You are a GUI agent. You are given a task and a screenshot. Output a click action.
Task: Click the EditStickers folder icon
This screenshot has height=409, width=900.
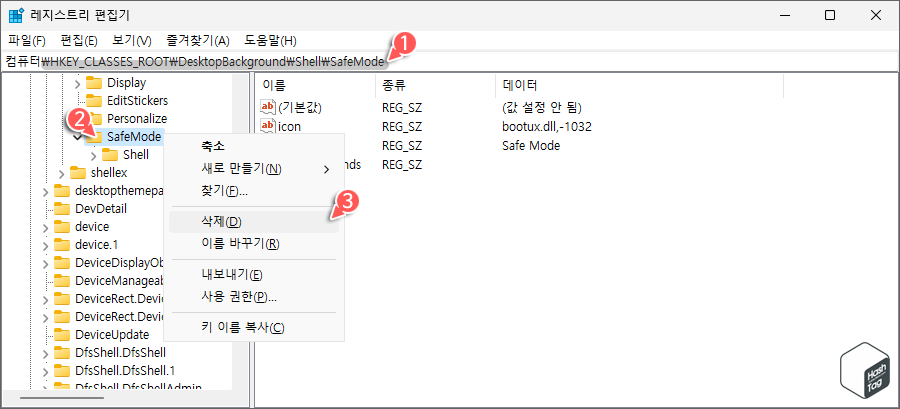(x=94, y=100)
